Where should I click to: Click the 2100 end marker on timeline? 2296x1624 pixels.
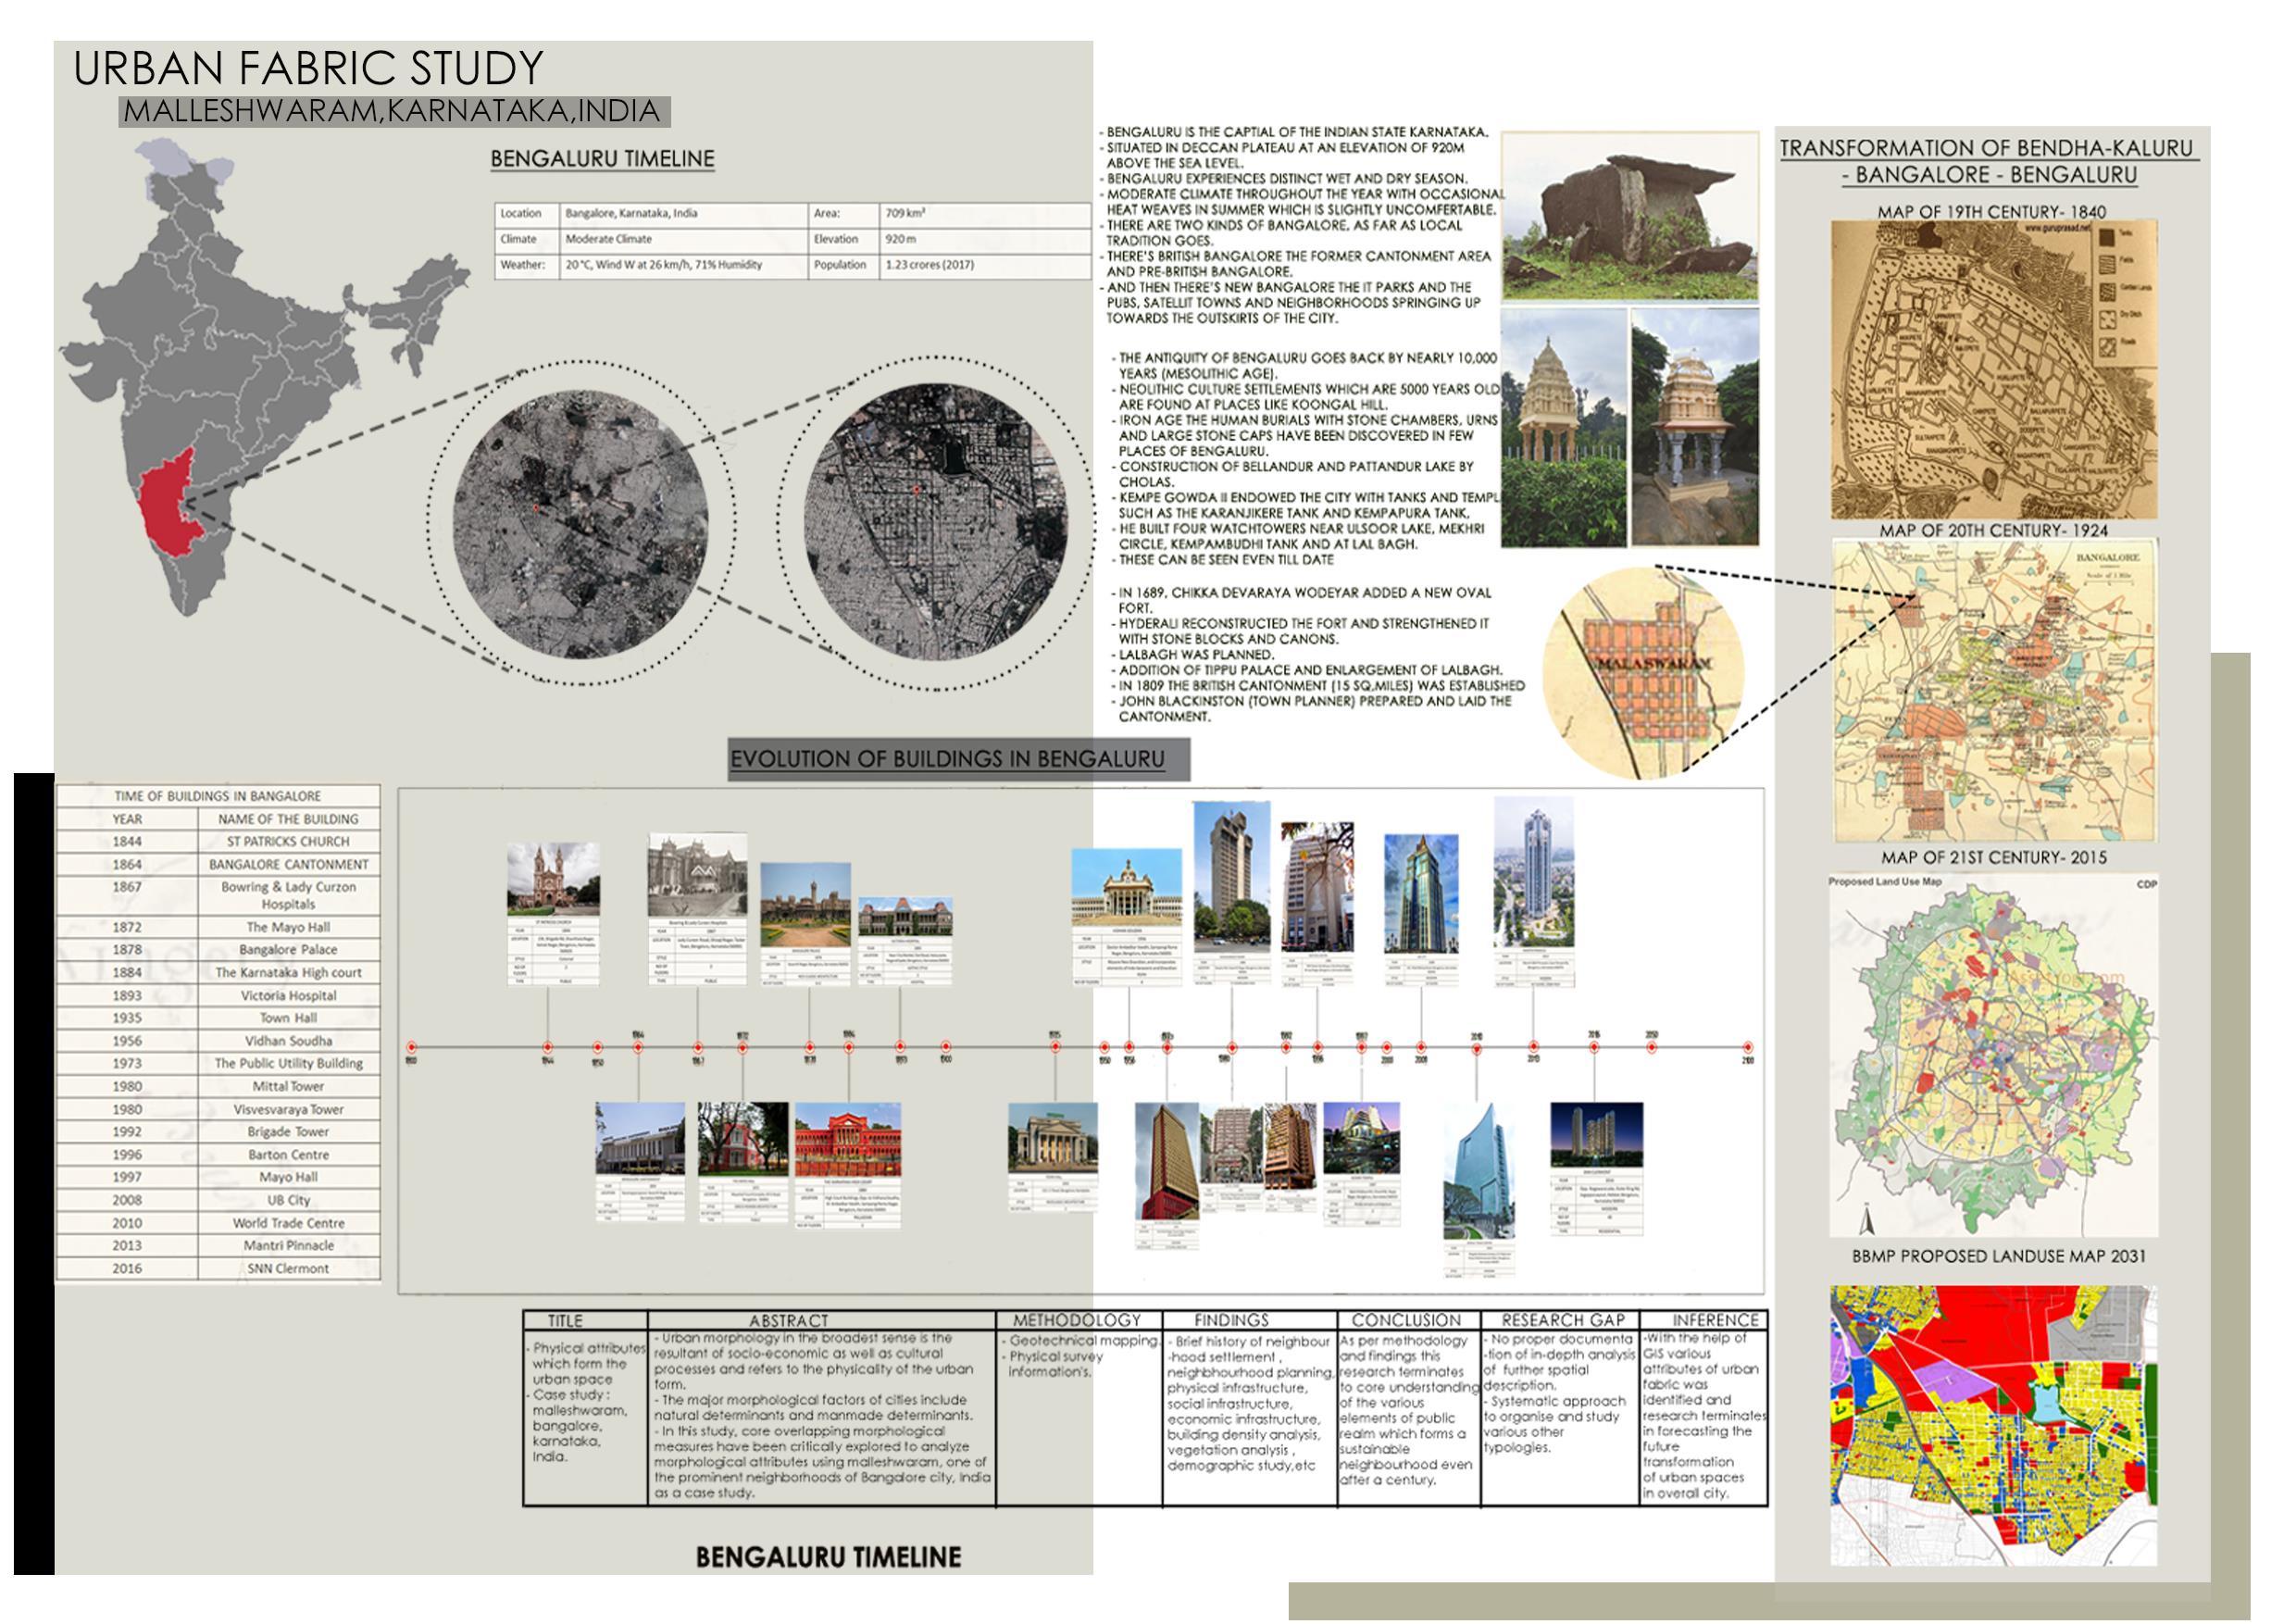(x=1747, y=1047)
